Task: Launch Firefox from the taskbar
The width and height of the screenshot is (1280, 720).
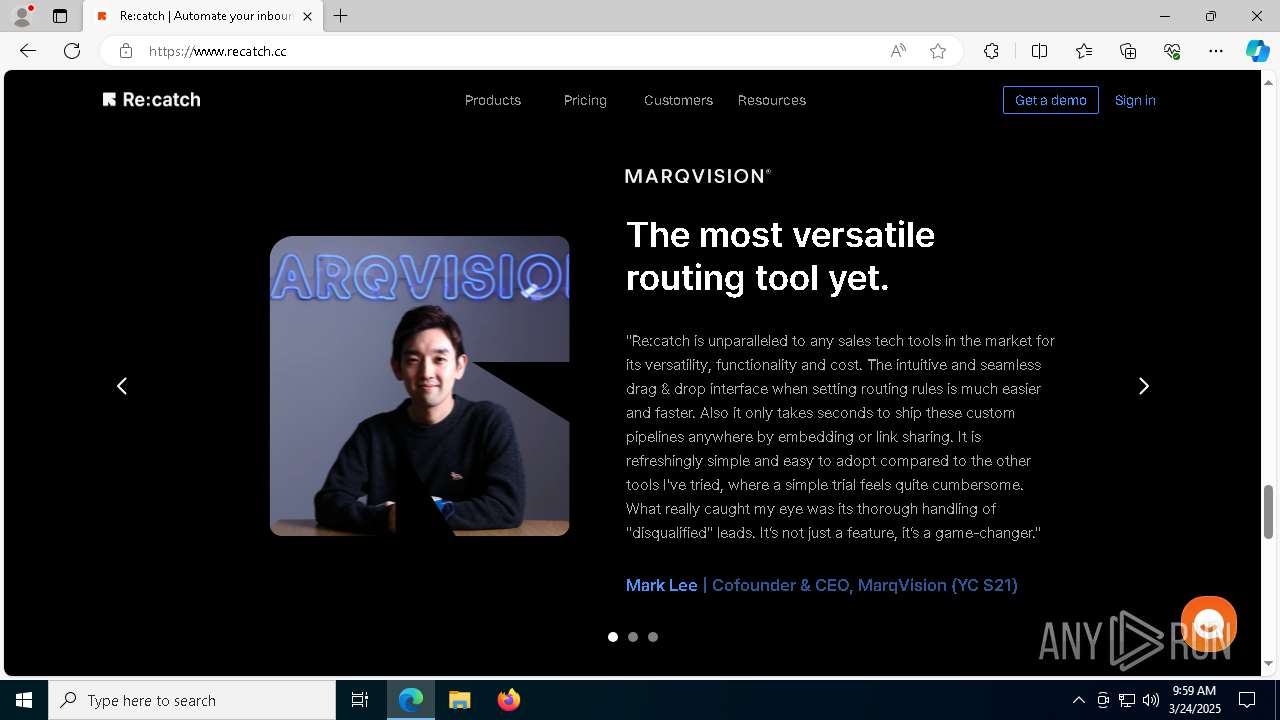Action: point(509,700)
